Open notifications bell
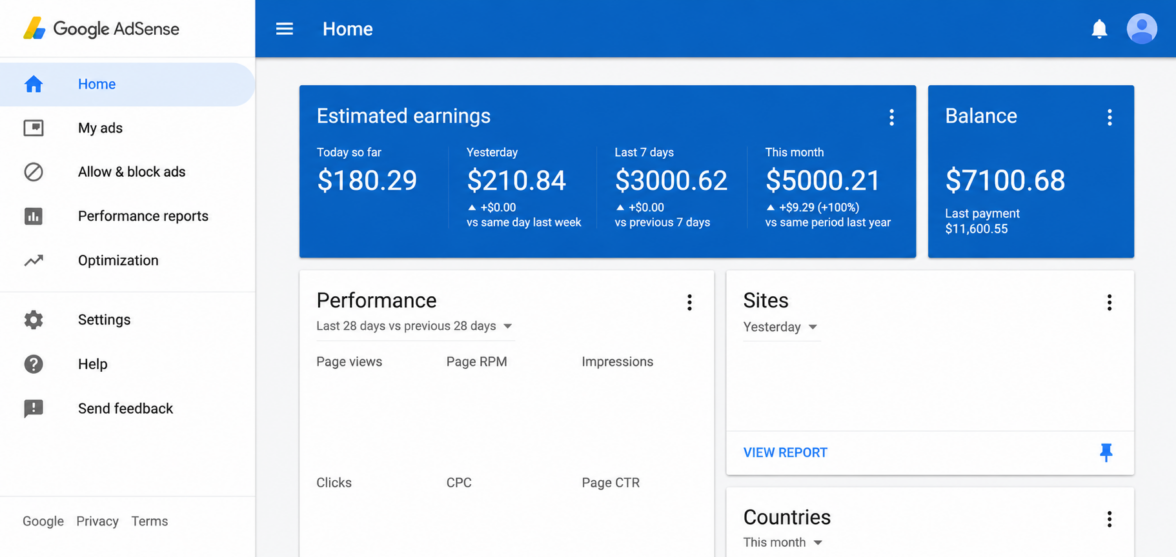Screen dimensions: 1176x557 coord(1099,29)
